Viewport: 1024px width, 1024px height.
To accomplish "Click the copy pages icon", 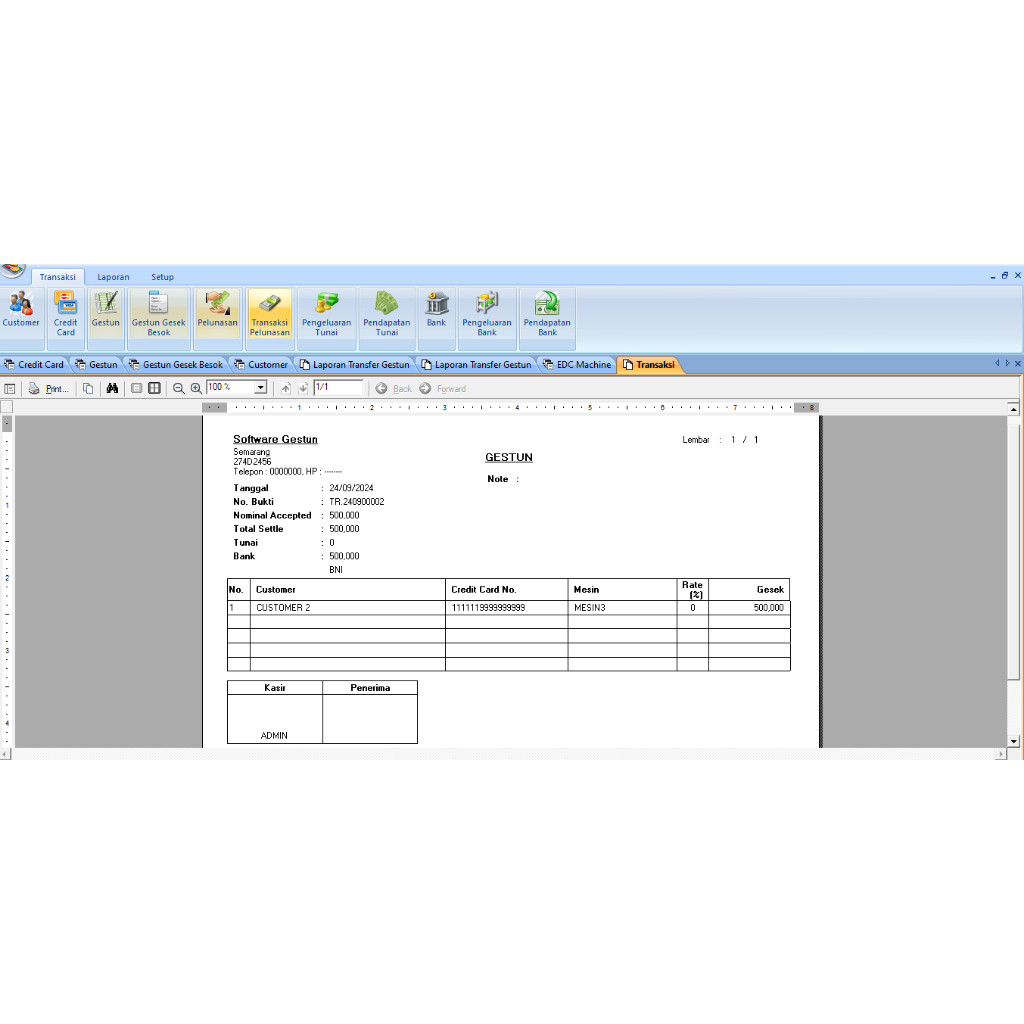I will pos(88,389).
